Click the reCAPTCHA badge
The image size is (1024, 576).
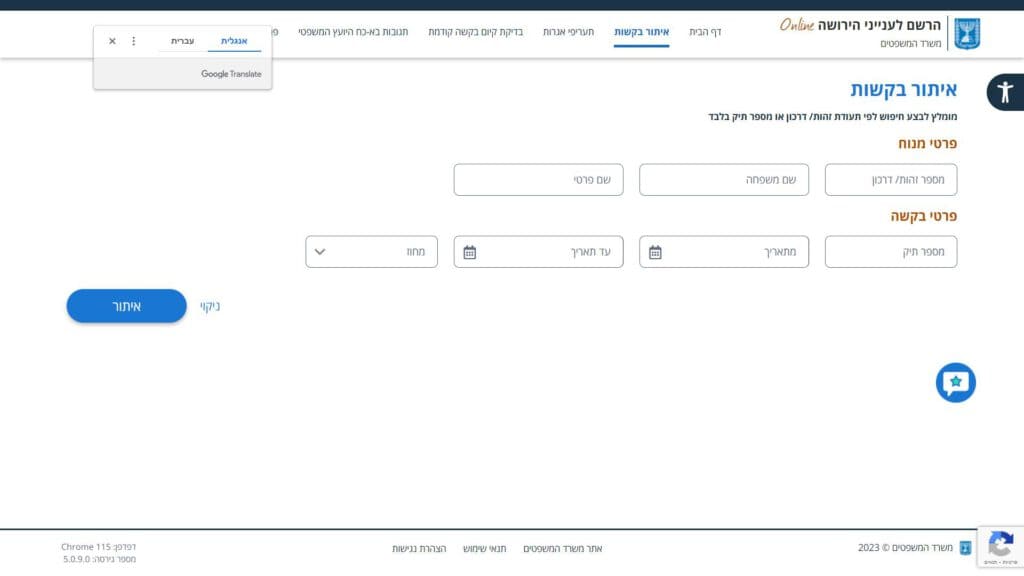point(1000,547)
